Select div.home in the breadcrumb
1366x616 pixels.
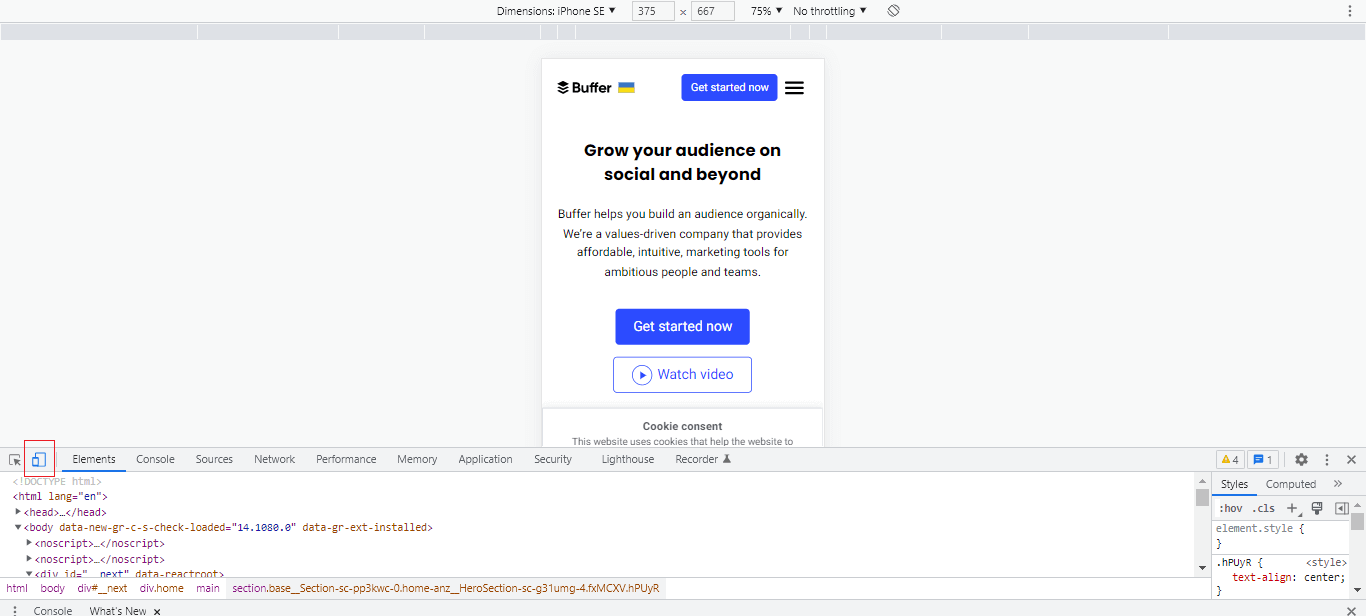tap(162, 588)
